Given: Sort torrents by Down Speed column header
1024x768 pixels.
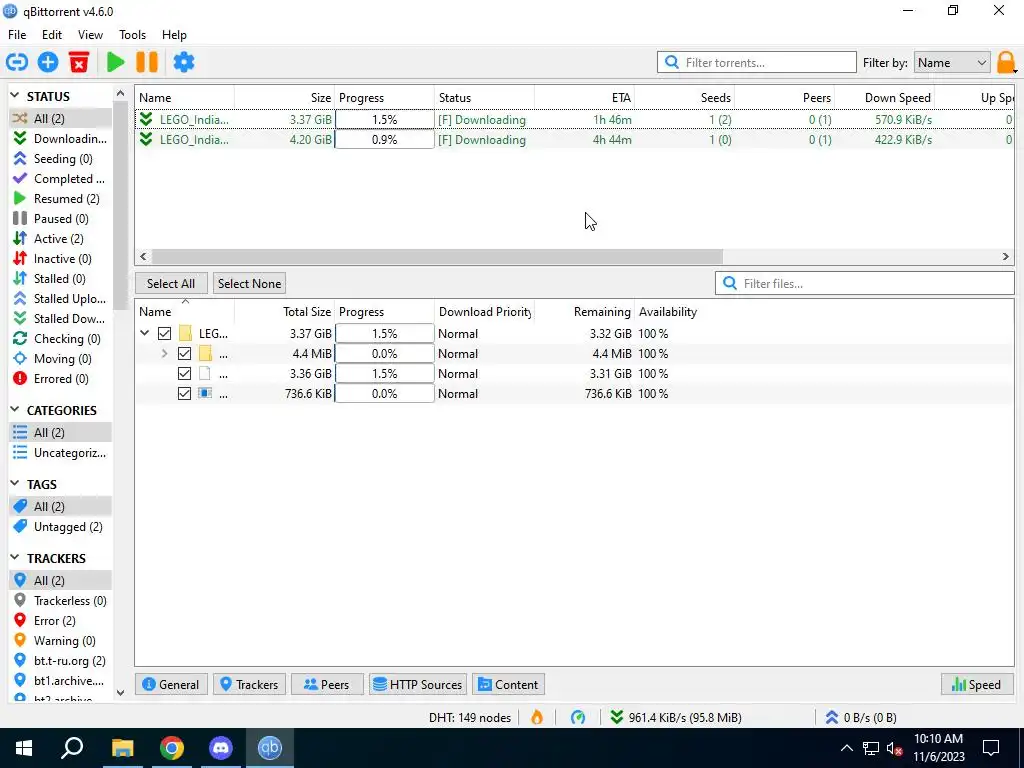Looking at the screenshot, I should coord(884,97).
